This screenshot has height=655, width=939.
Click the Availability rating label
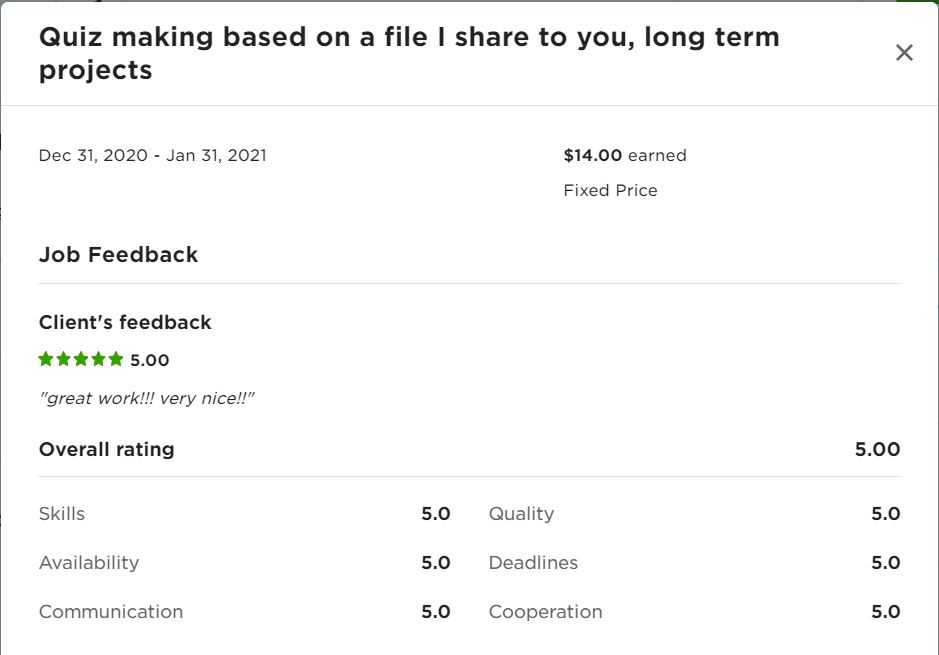pyautogui.click(x=89, y=563)
